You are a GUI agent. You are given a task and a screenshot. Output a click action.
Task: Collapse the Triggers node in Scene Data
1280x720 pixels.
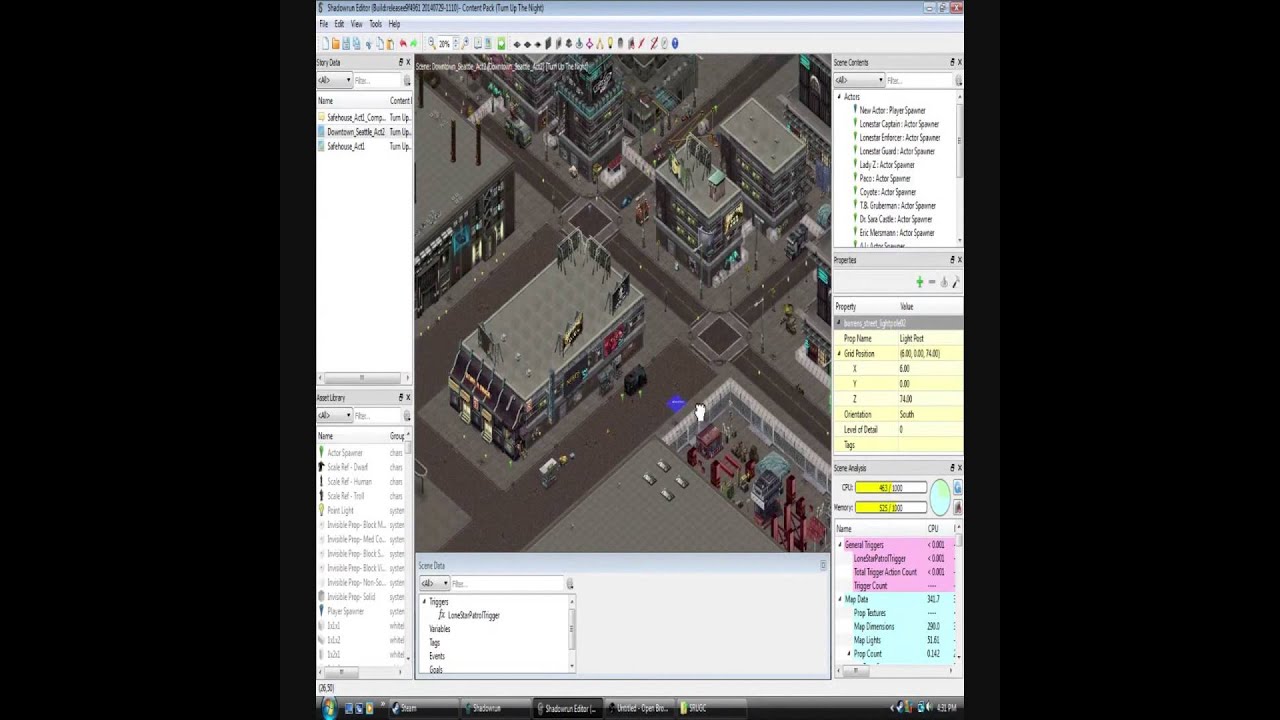[424, 602]
